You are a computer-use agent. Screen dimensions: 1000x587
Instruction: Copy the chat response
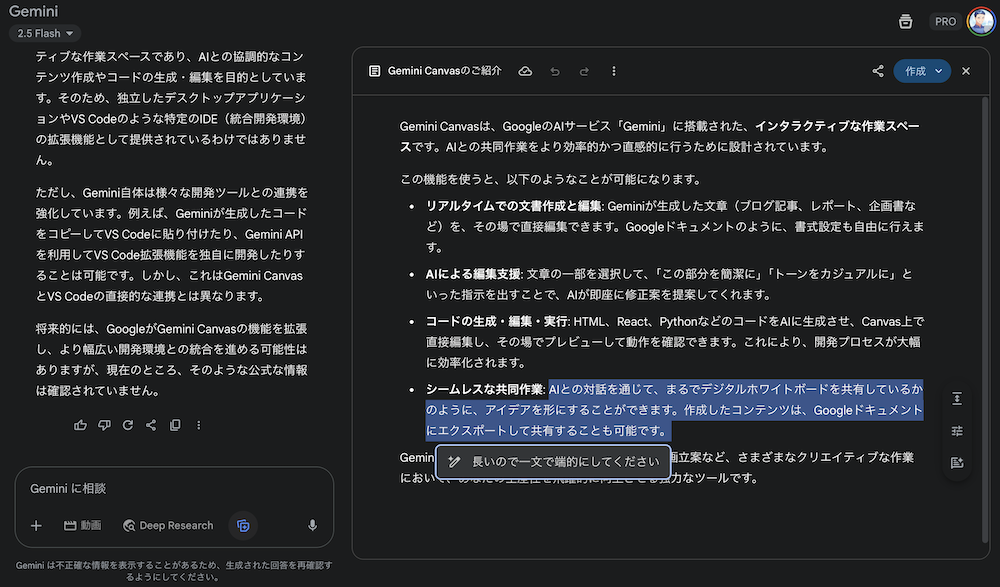coord(175,425)
